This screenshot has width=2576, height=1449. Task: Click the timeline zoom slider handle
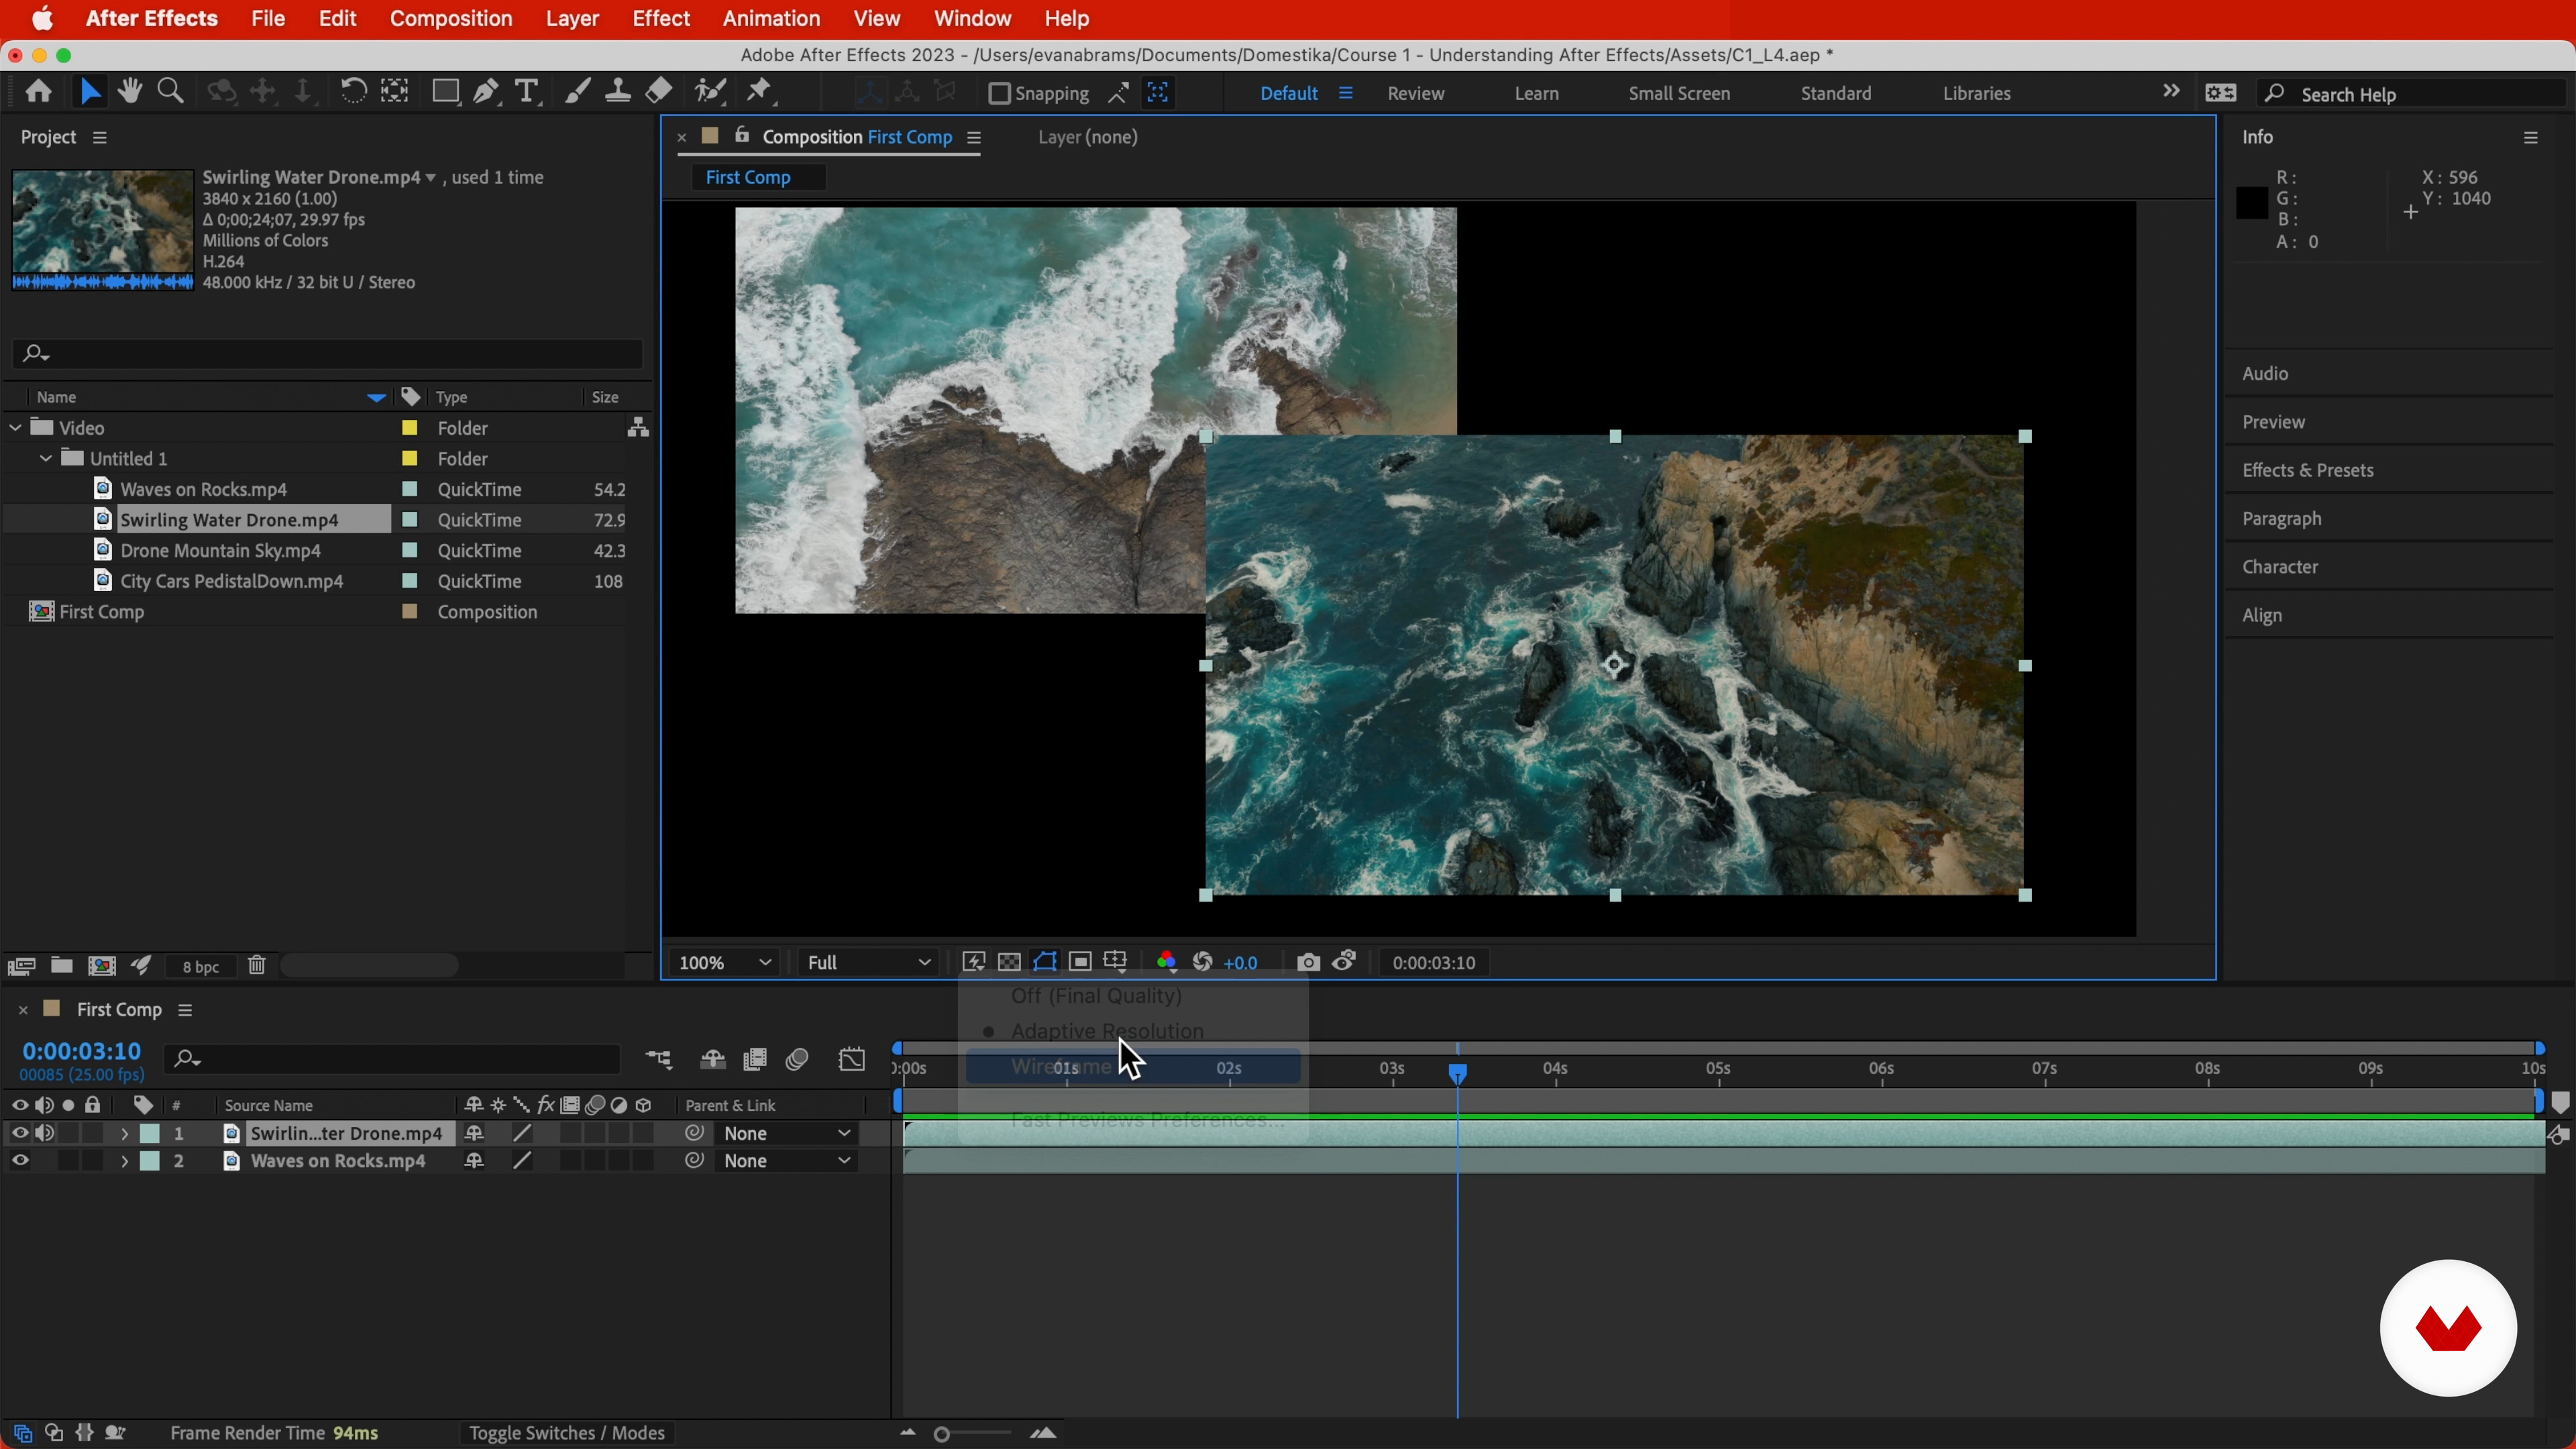(x=941, y=1434)
